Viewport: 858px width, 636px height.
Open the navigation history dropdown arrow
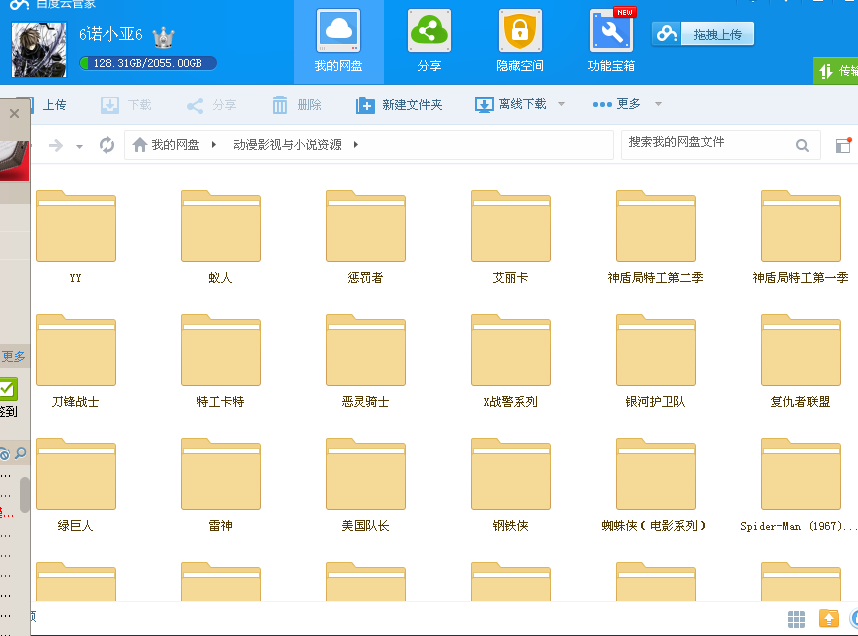(79, 146)
